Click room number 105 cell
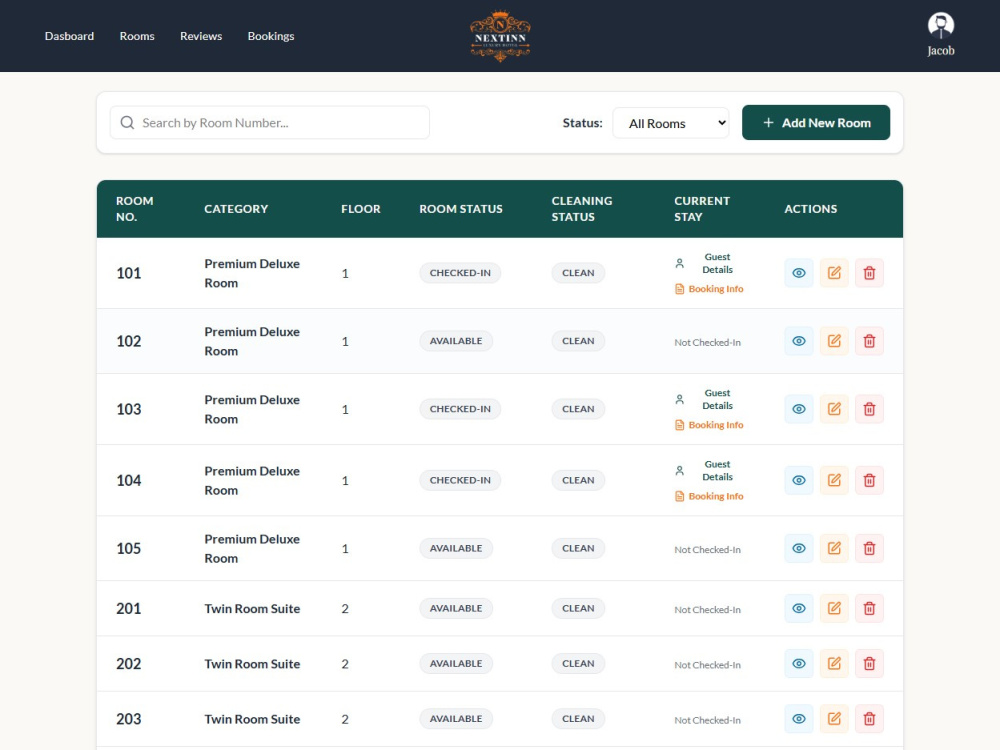The height and width of the screenshot is (750, 1000). click(128, 548)
